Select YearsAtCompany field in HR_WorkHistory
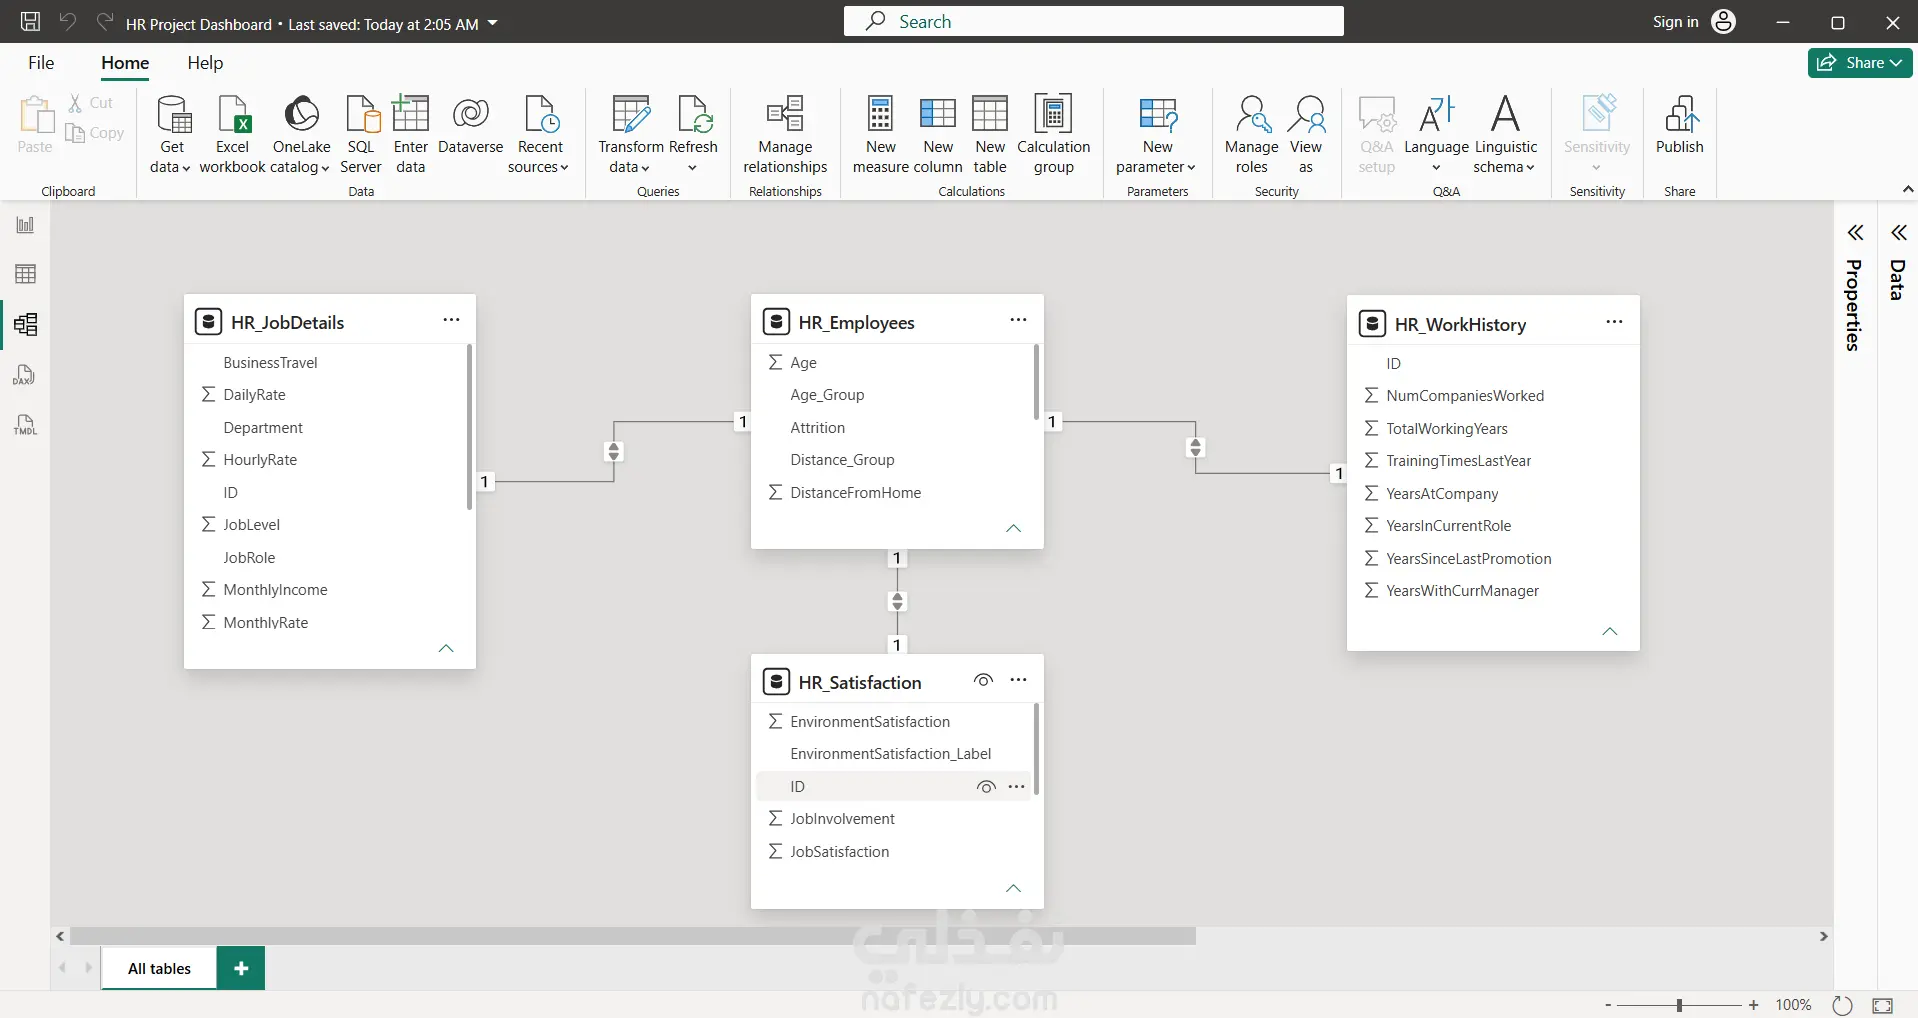The width and height of the screenshot is (1918, 1018). tap(1442, 494)
